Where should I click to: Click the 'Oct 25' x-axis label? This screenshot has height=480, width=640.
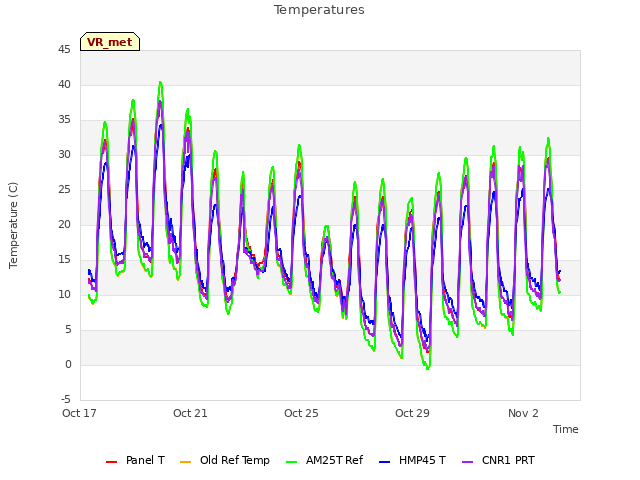[x=301, y=413]
